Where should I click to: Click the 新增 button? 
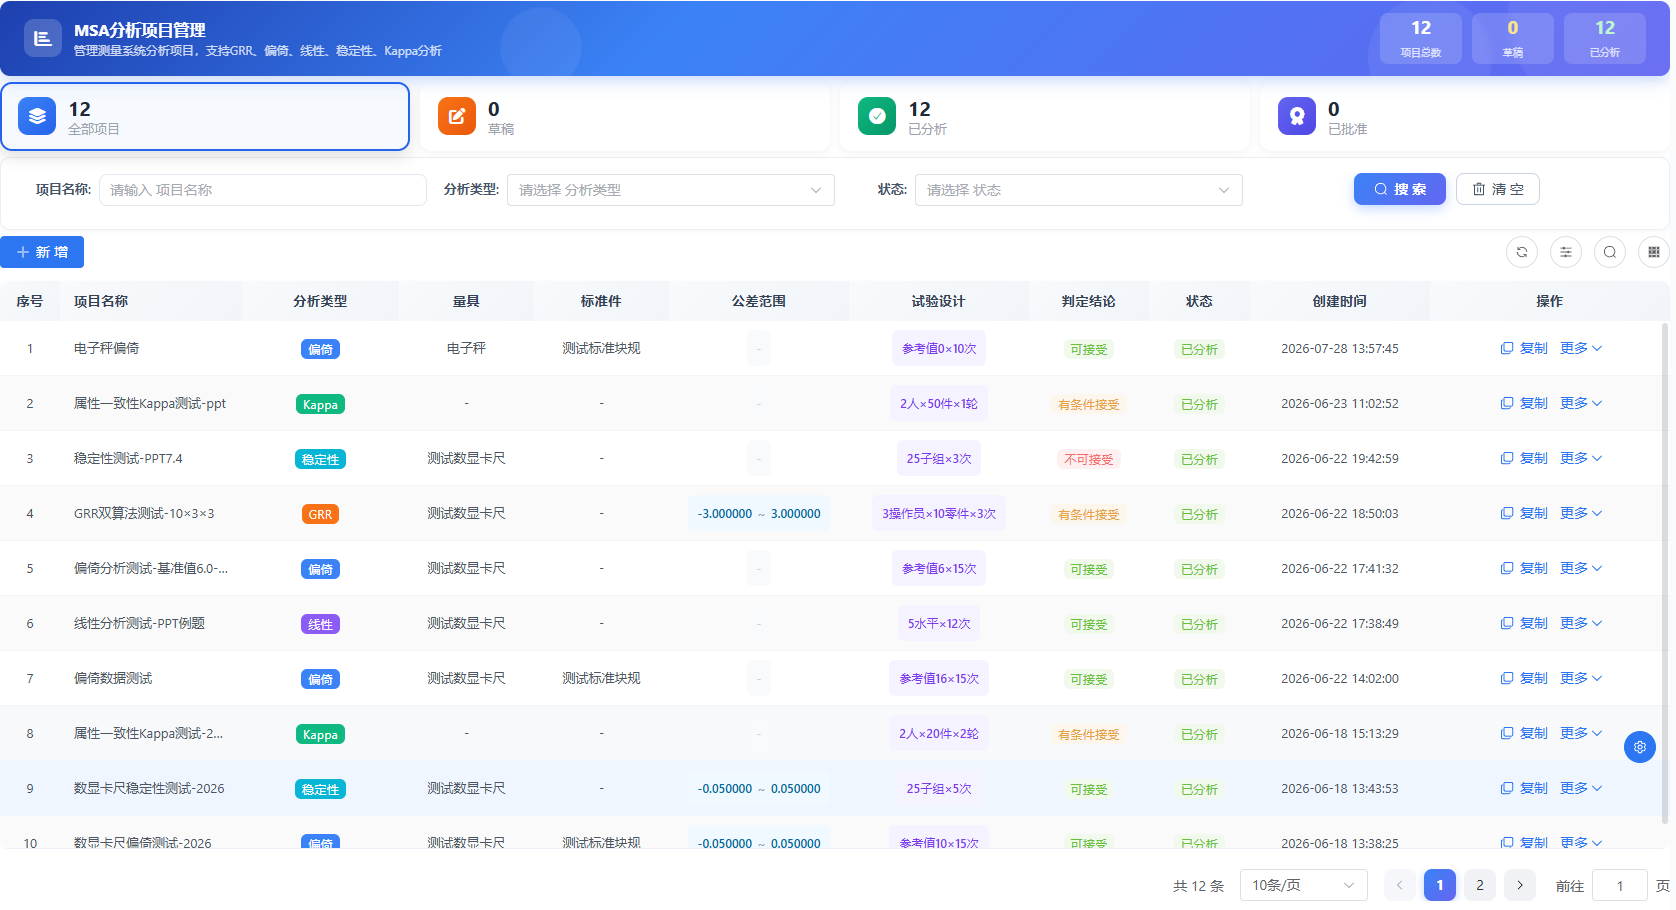coord(42,252)
